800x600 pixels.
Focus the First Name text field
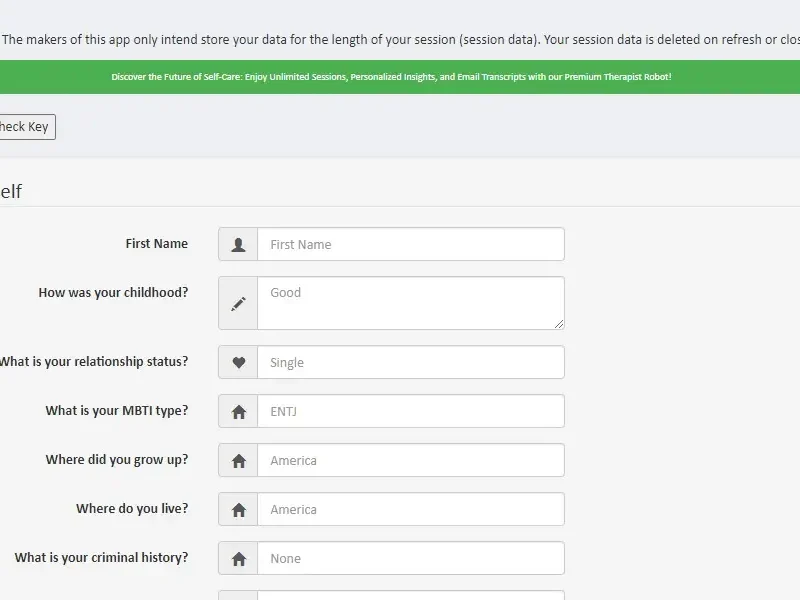point(410,244)
